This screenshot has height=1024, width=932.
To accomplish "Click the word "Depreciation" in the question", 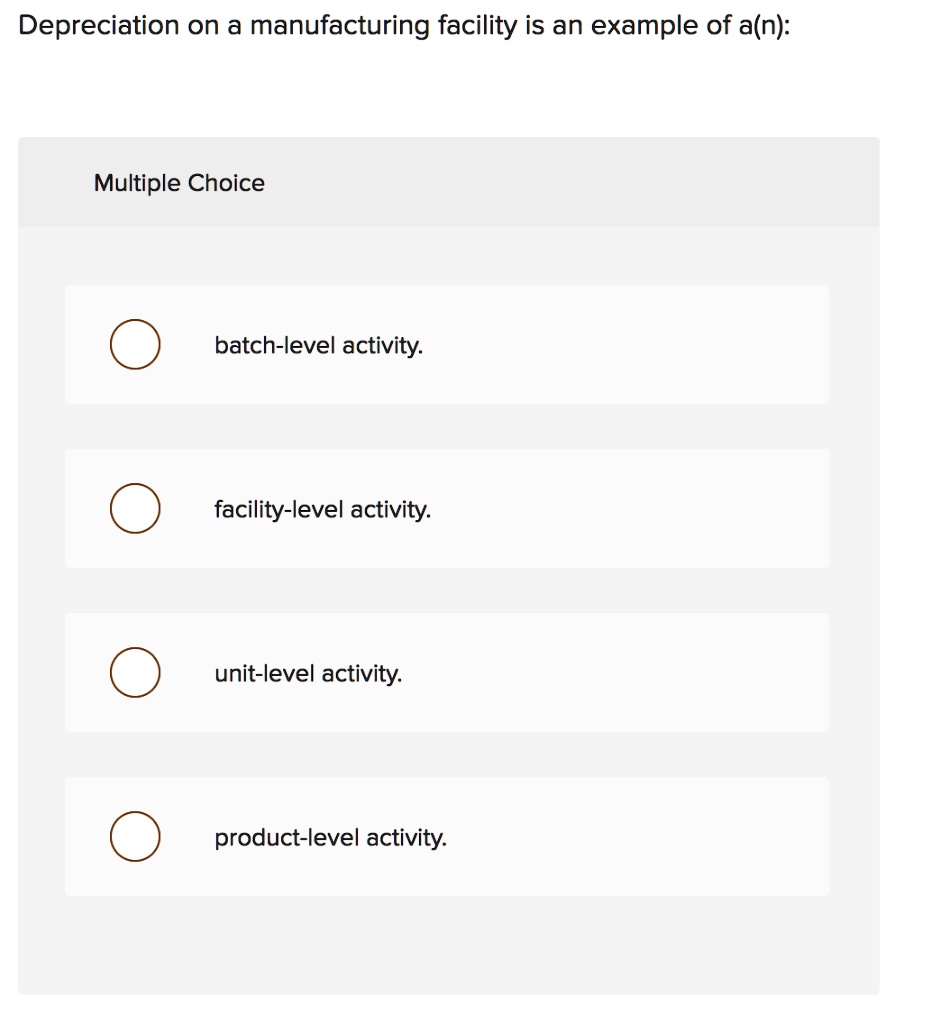I will pyautogui.click(x=100, y=26).
